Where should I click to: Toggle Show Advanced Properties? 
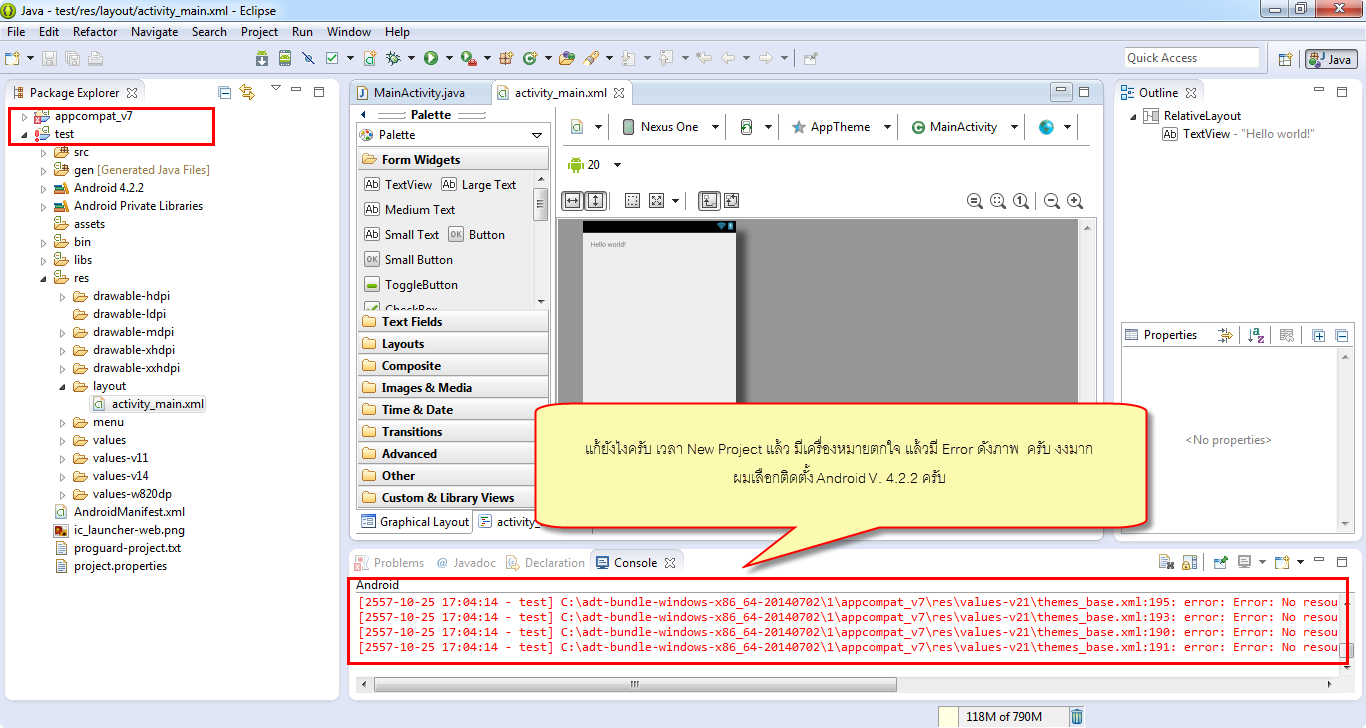[x=1224, y=335]
